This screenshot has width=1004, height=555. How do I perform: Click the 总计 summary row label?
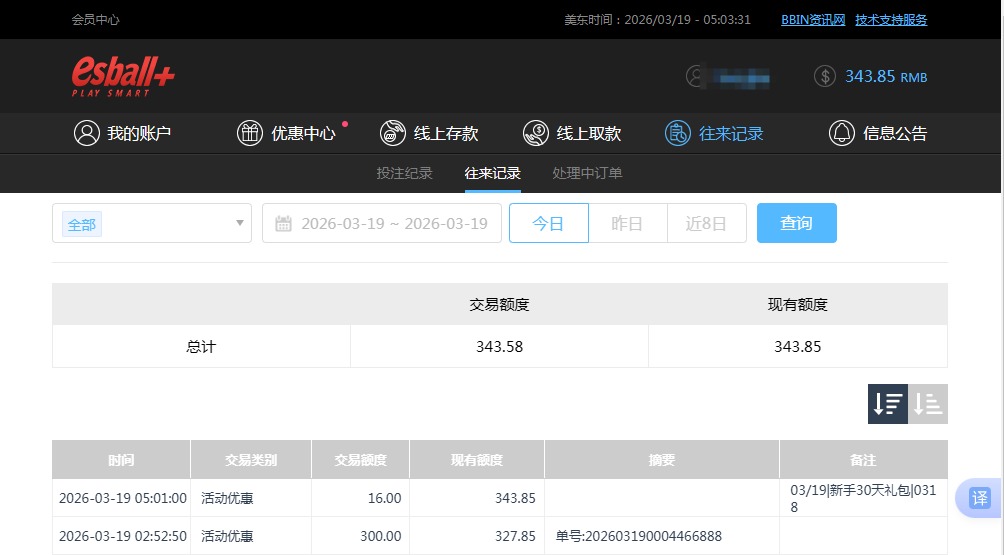(201, 346)
